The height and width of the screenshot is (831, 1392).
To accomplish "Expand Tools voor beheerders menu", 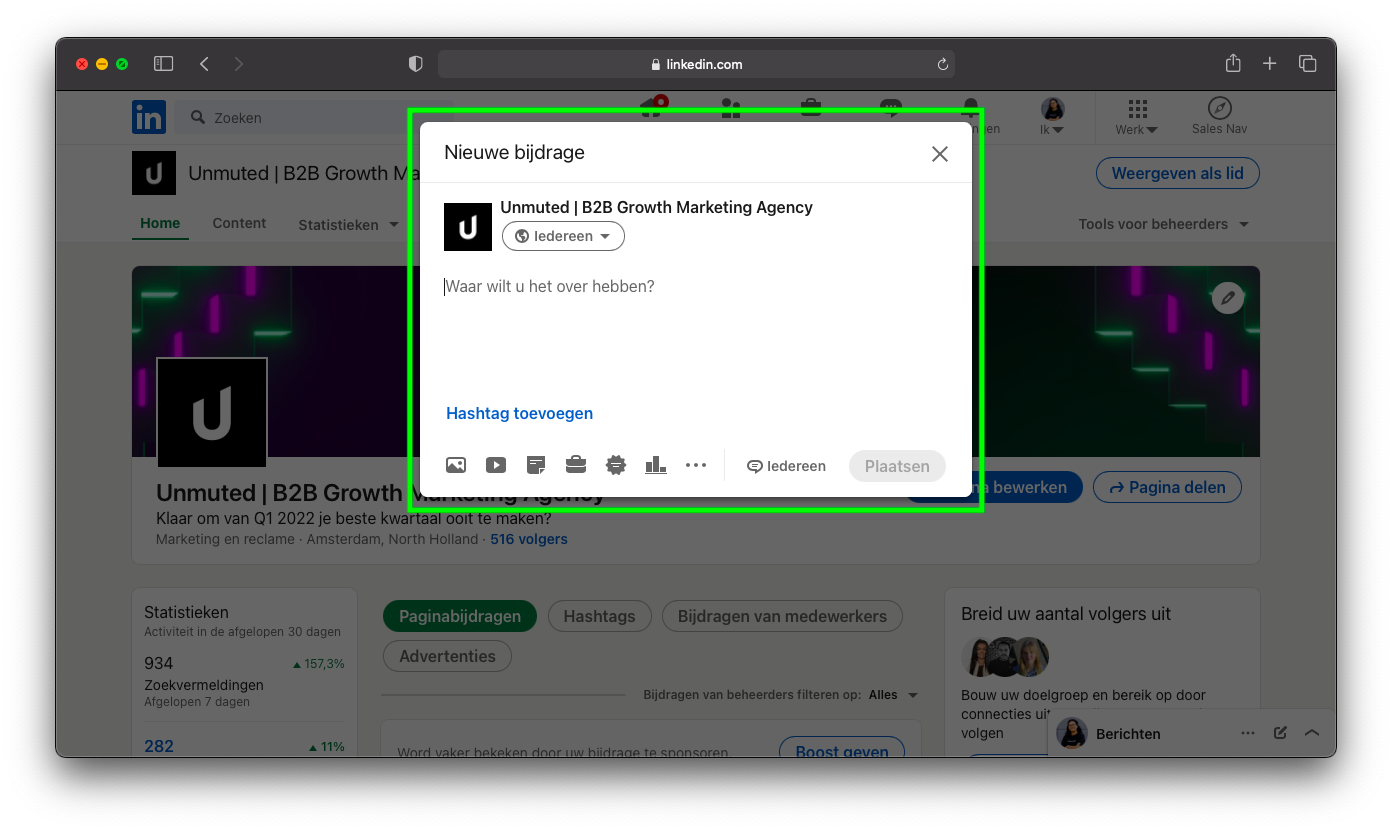I will (x=1164, y=224).
